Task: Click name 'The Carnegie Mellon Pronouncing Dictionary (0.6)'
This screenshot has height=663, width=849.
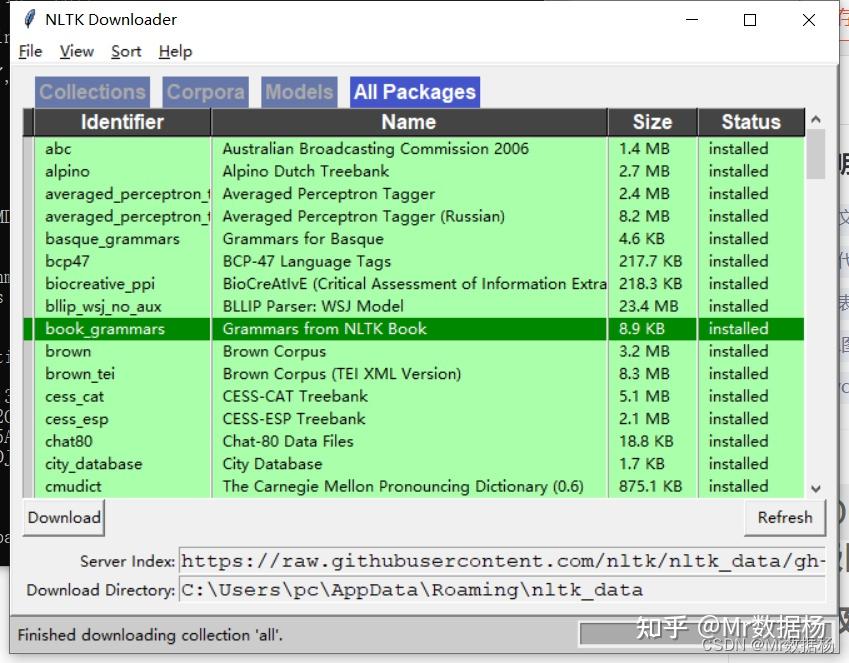Action: click(x=403, y=486)
